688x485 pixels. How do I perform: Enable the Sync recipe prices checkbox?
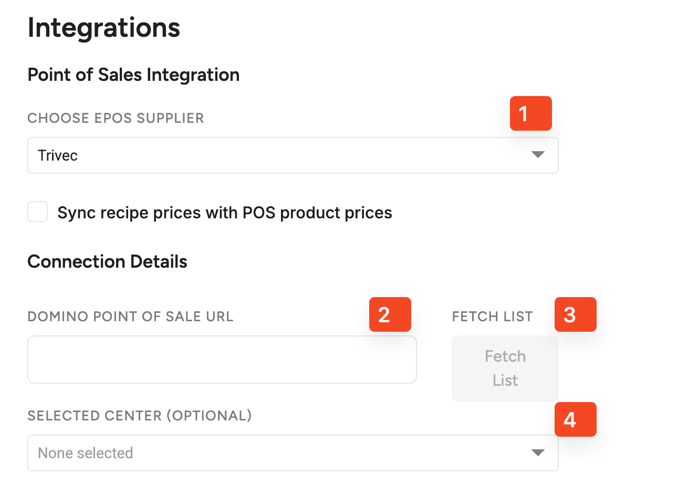pos(38,212)
